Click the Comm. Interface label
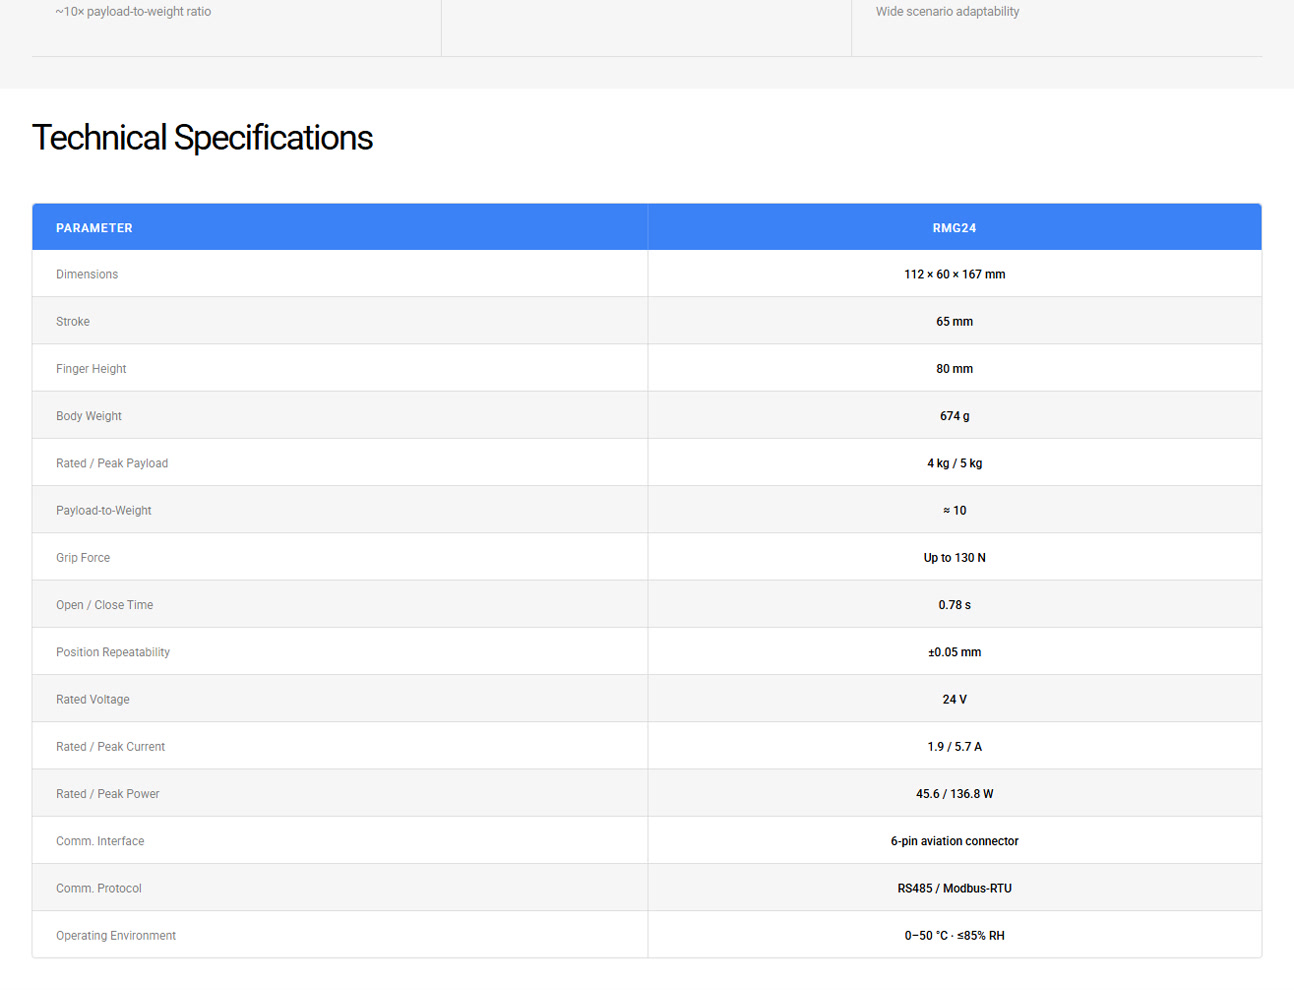The height and width of the screenshot is (990, 1294). (100, 841)
